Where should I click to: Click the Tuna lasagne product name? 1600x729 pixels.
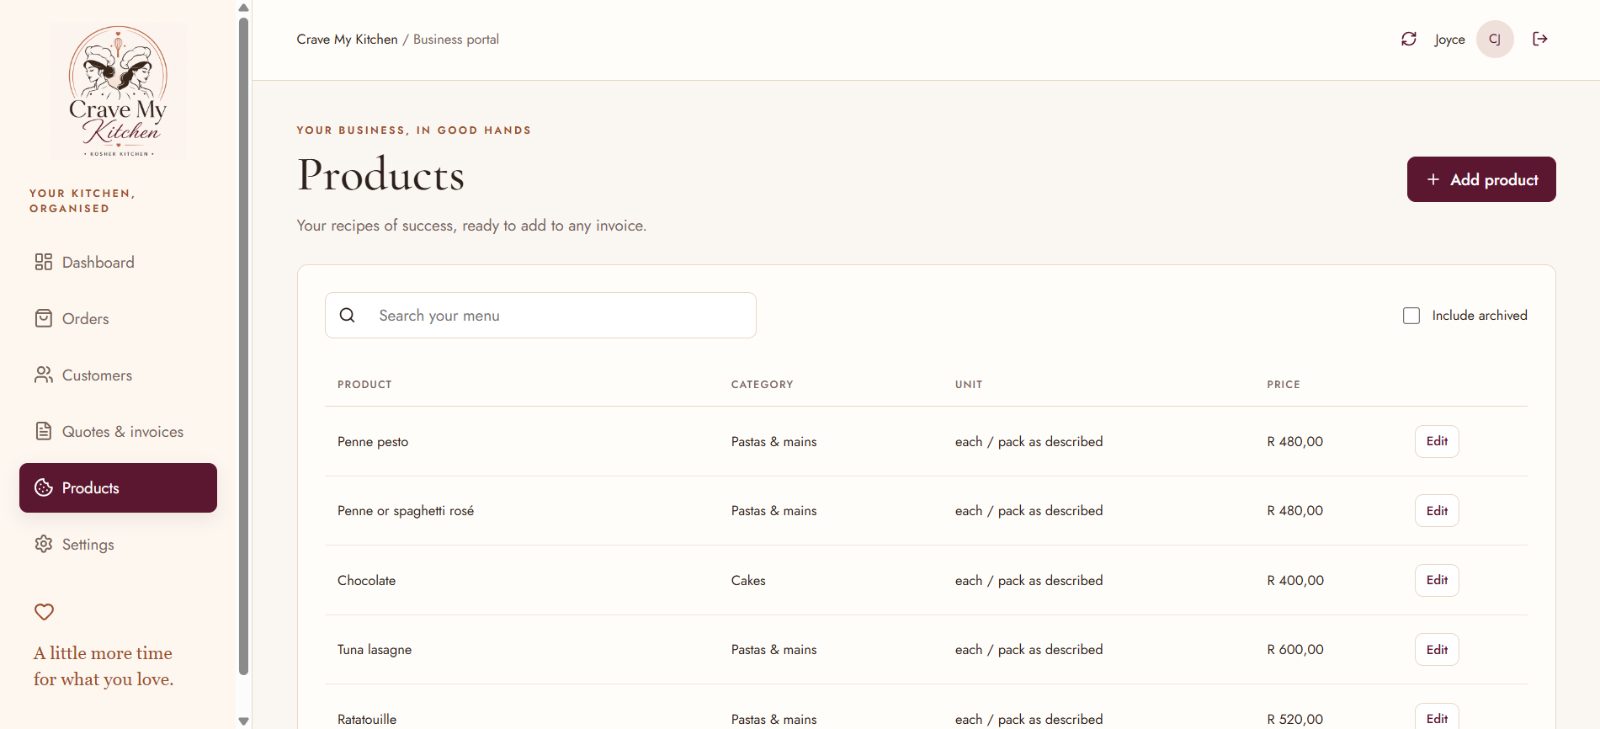coord(374,649)
